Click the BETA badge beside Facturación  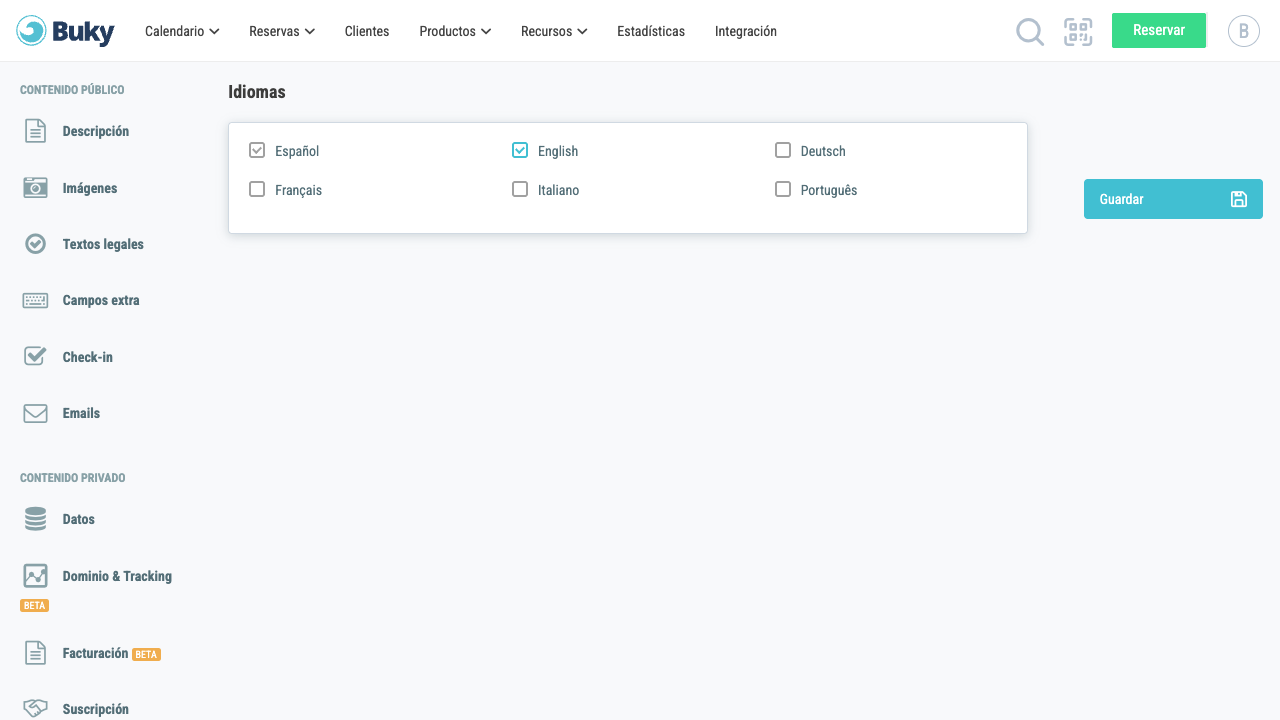pyautogui.click(x=147, y=654)
